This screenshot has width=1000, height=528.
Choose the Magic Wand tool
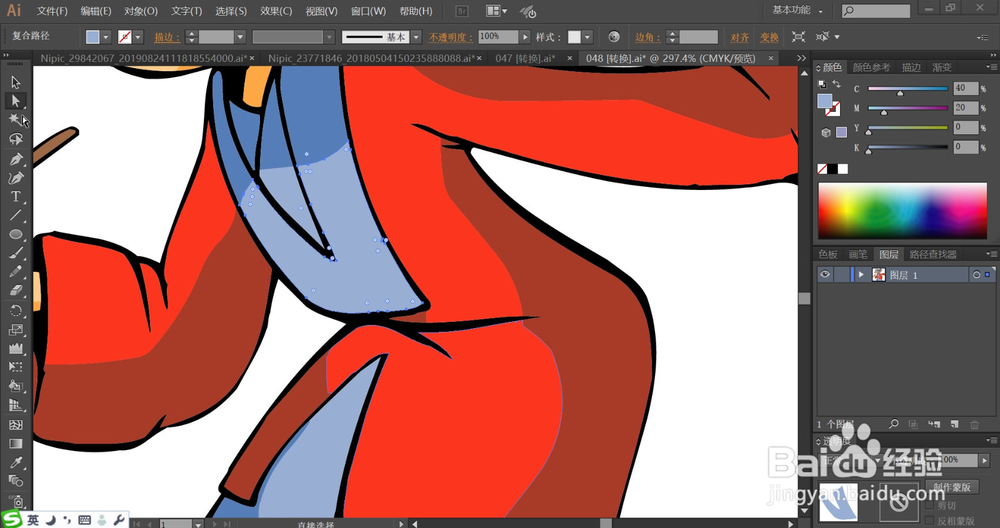pos(16,119)
